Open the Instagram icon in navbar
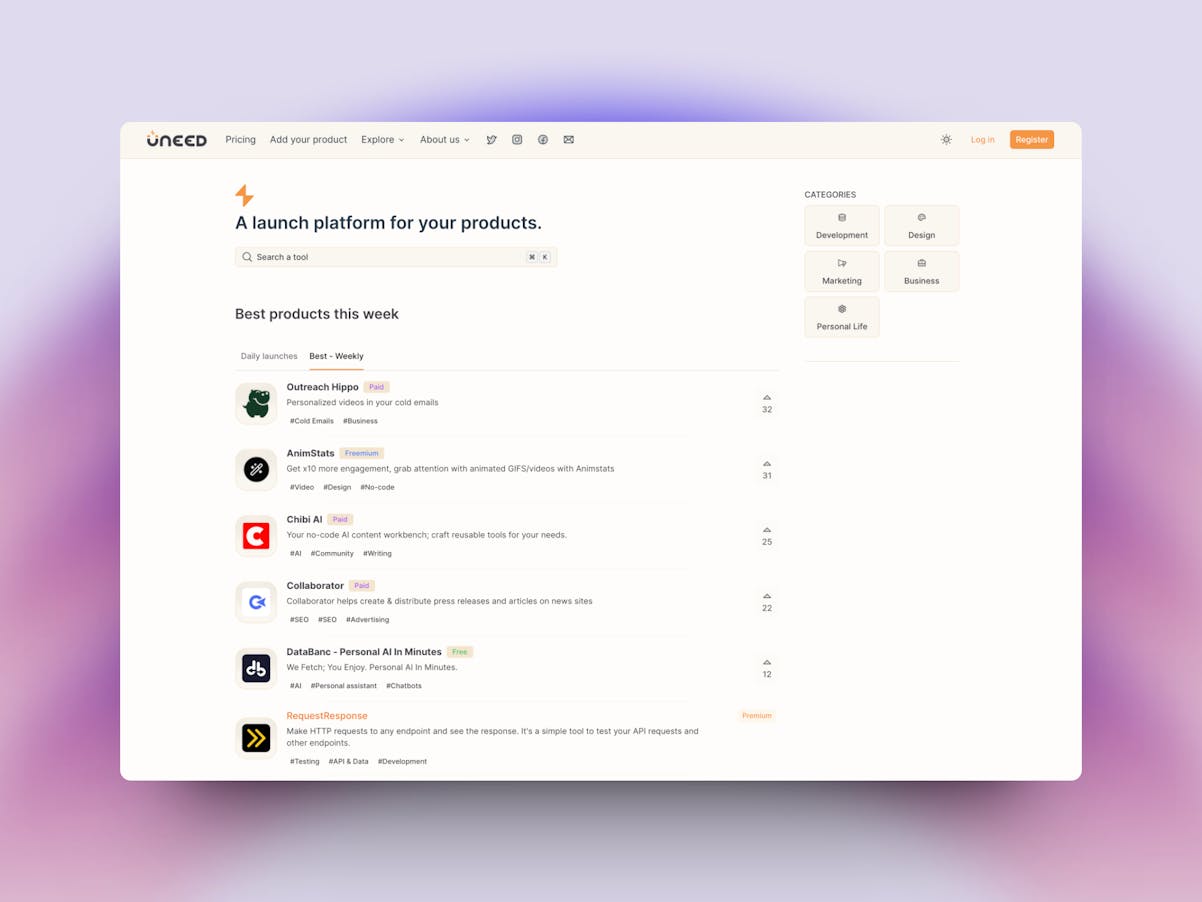This screenshot has width=1202, height=902. [x=517, y=140]
